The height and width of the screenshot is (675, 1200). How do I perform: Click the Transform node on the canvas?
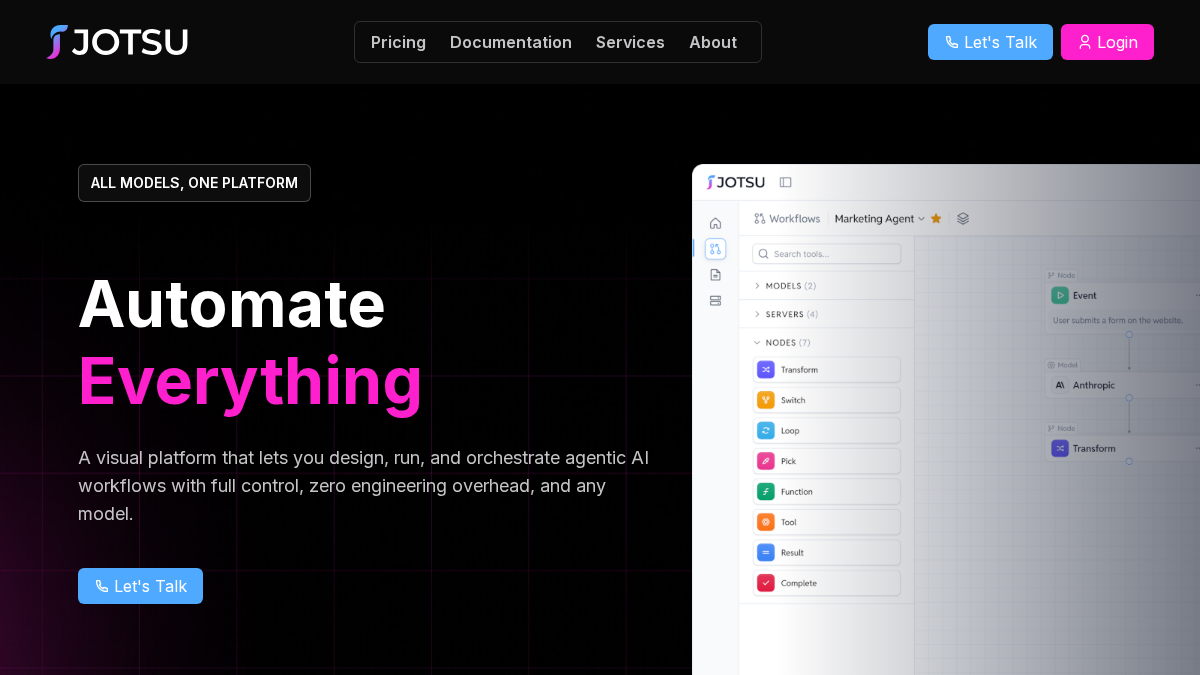1122,448
